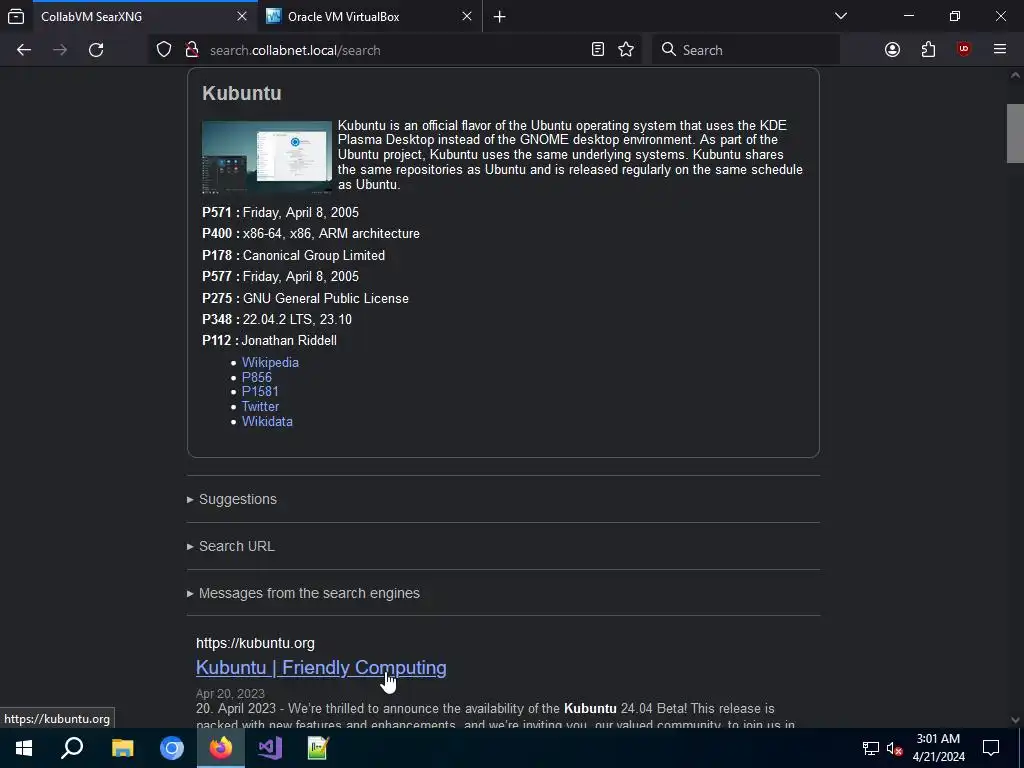The height and width of the screenshot is (768, 1024).
Task: Click the forward navigation arrow
Action: point(60,50)
